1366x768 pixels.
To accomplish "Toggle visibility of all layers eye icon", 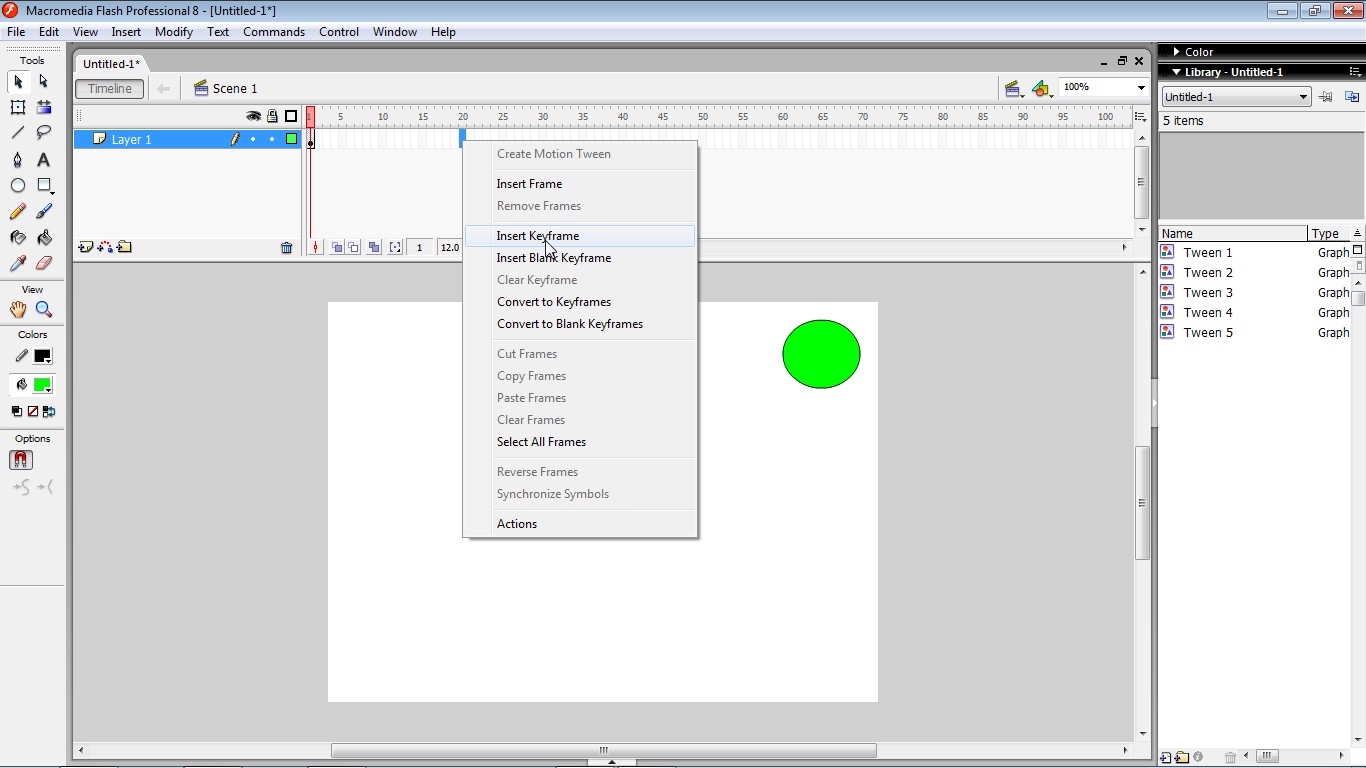I will (253, 116).
